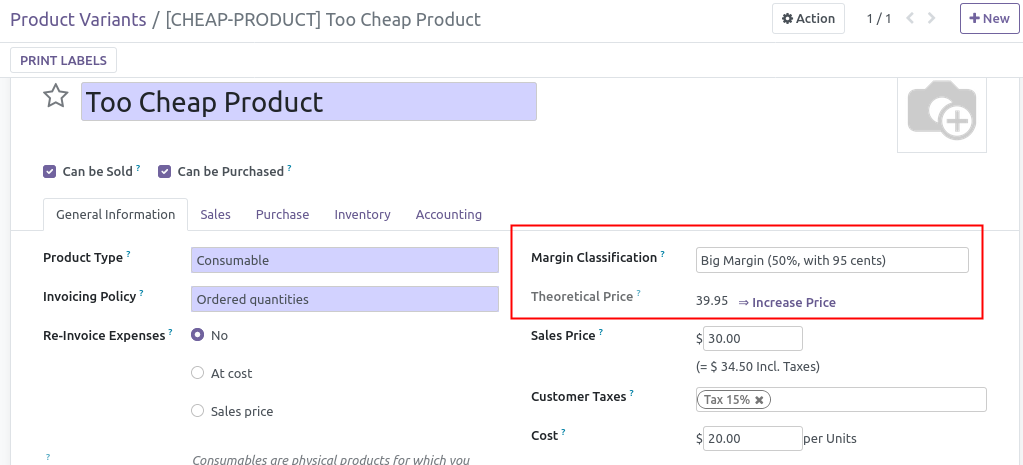Click the Increase Price link
This screenshot has height=465, width=1023.
(x=787, y=303)
